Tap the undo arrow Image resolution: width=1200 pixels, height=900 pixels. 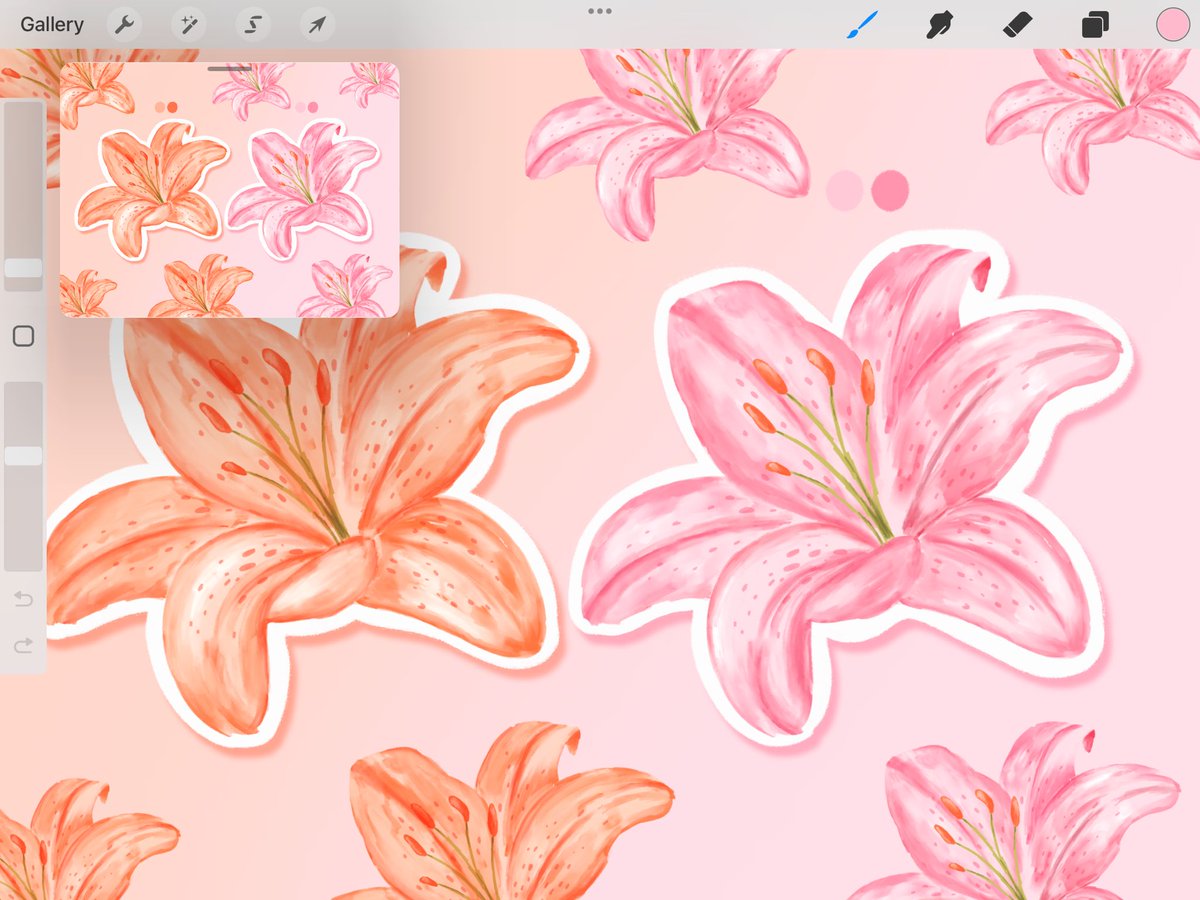pos(23,600)
